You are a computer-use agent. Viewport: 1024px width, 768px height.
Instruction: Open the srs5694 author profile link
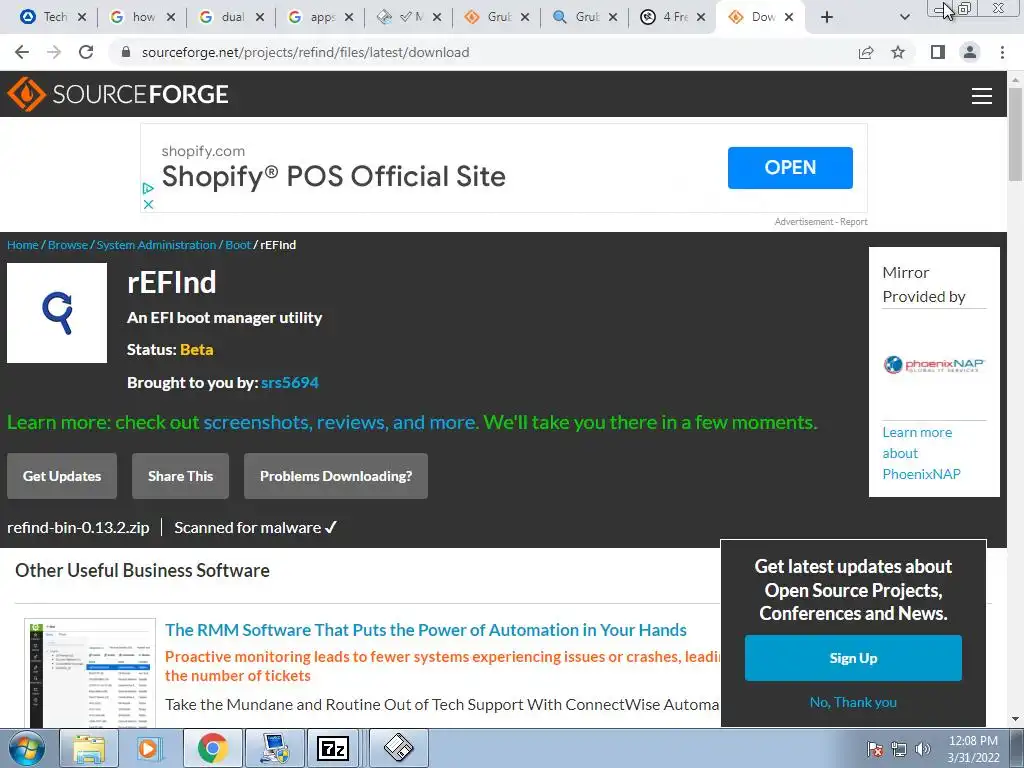pyautogui.click(x=289, y=383)
